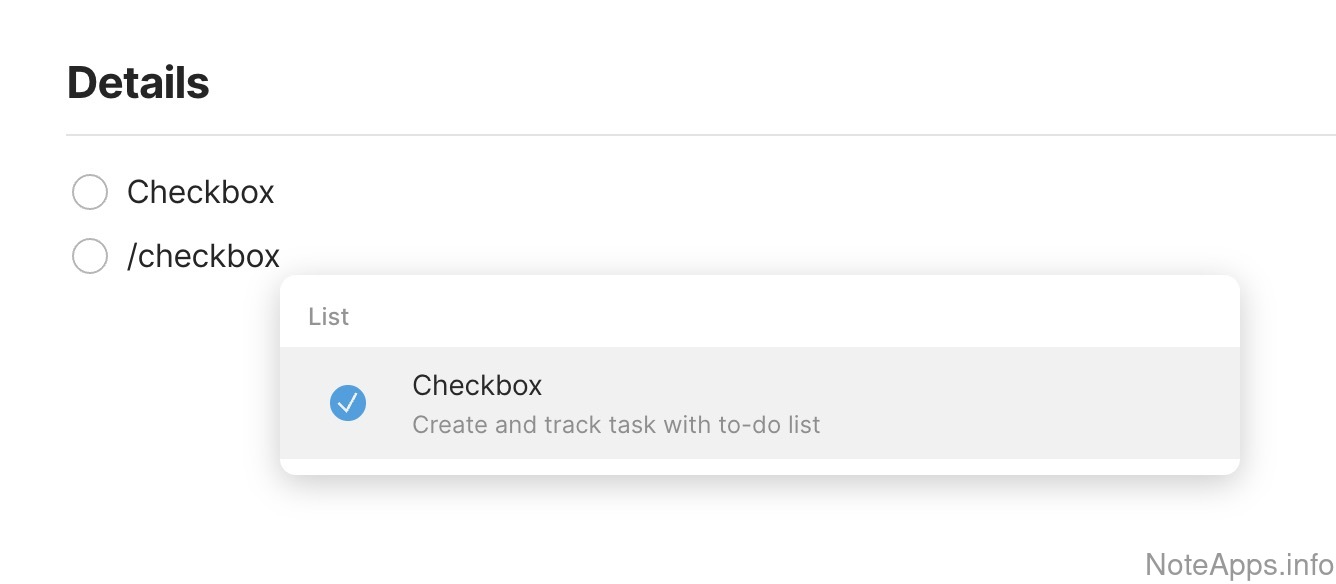This screenshot has height=584, width=1336.
Task: Click blank space left of the popup menu
Action: click(150, 400)
